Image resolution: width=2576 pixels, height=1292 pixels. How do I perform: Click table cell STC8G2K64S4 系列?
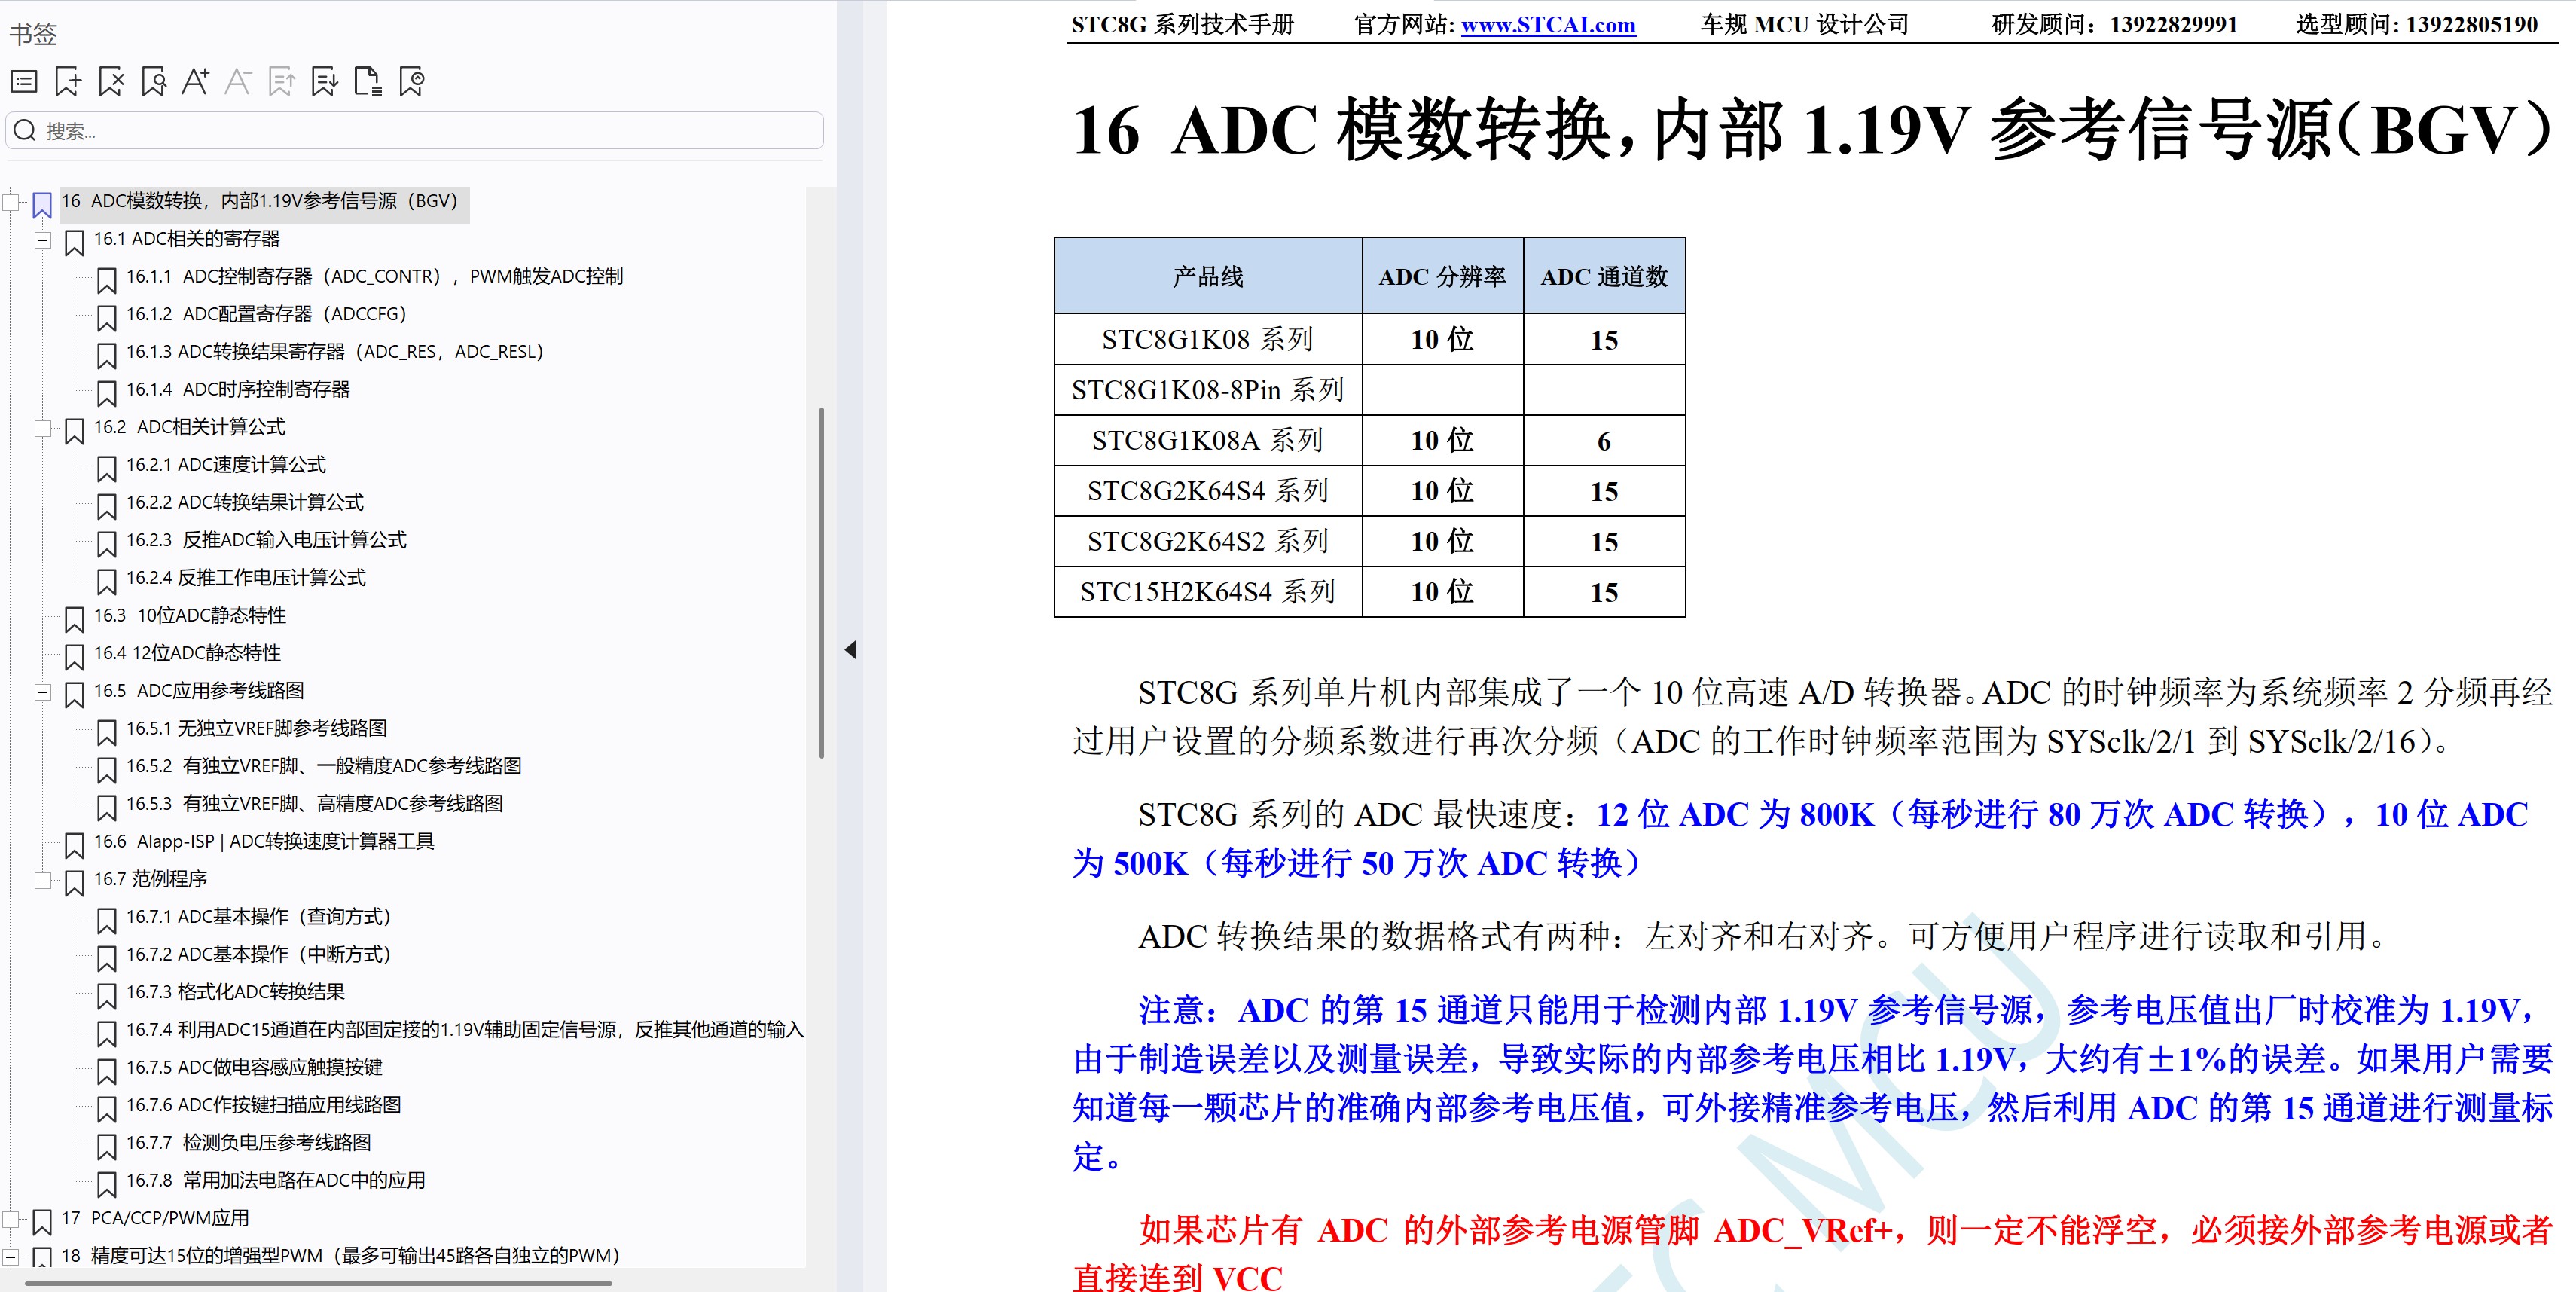[1208, 491]
